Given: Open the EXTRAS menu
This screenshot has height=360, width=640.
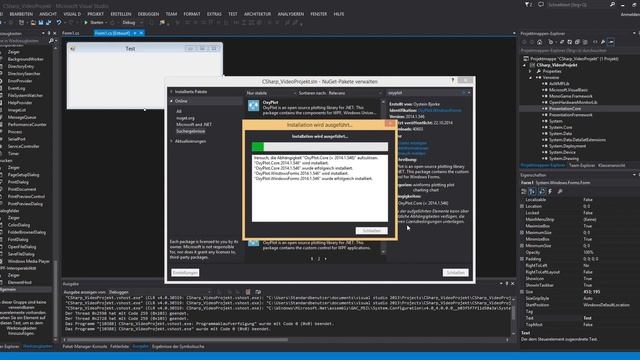Looking at the screenshot, I should click(214, 14).
